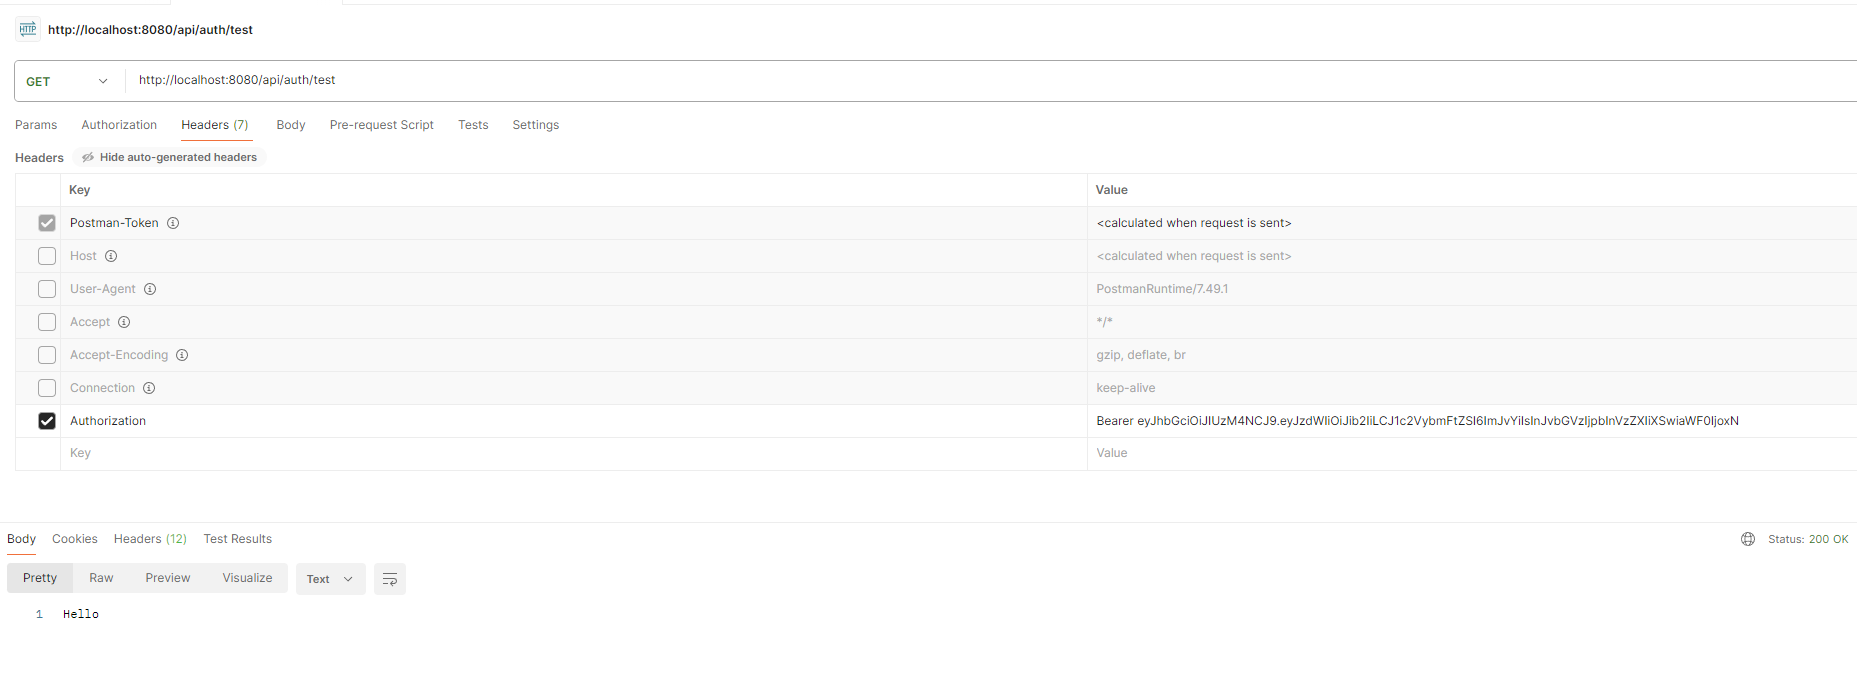1857x697 pixels.
Task: Open the response Headers (12) tab
Action: pos(150,539)
